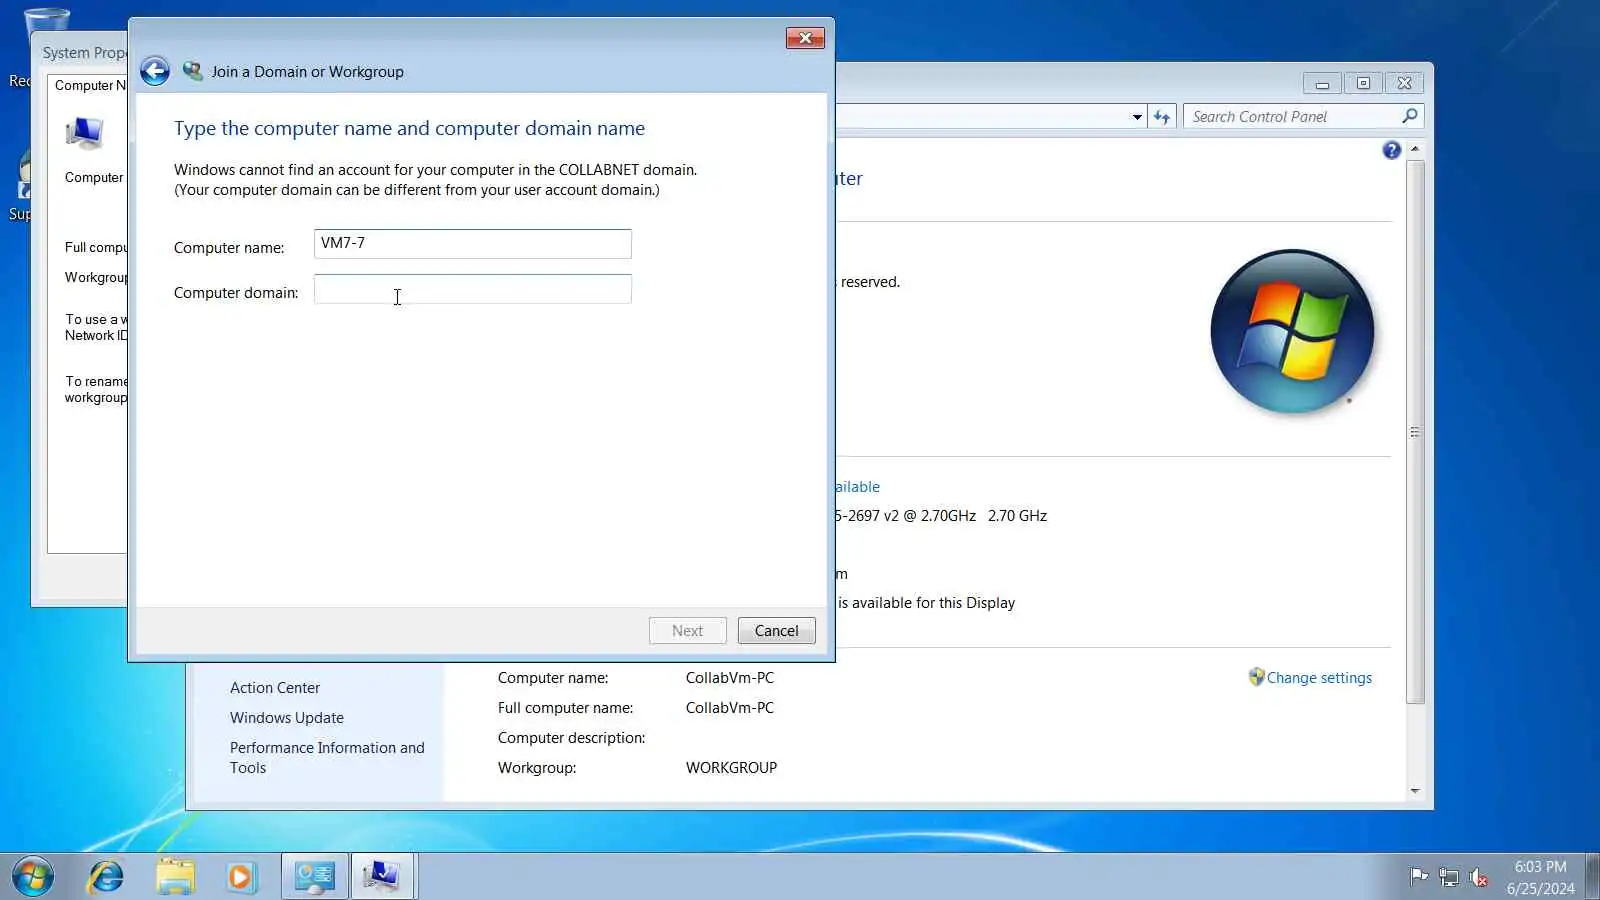Click the 'Computer description:' label

coord(572,738)
